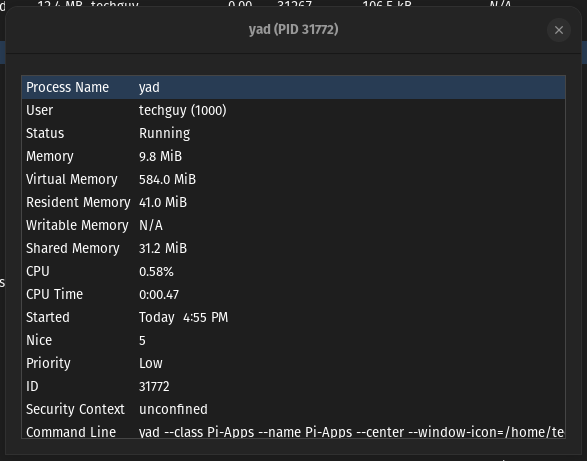Click the Shared Memory 31.2 MiB row
The width and height of the screenshot is (587, 461).
(x=294, y=248)
